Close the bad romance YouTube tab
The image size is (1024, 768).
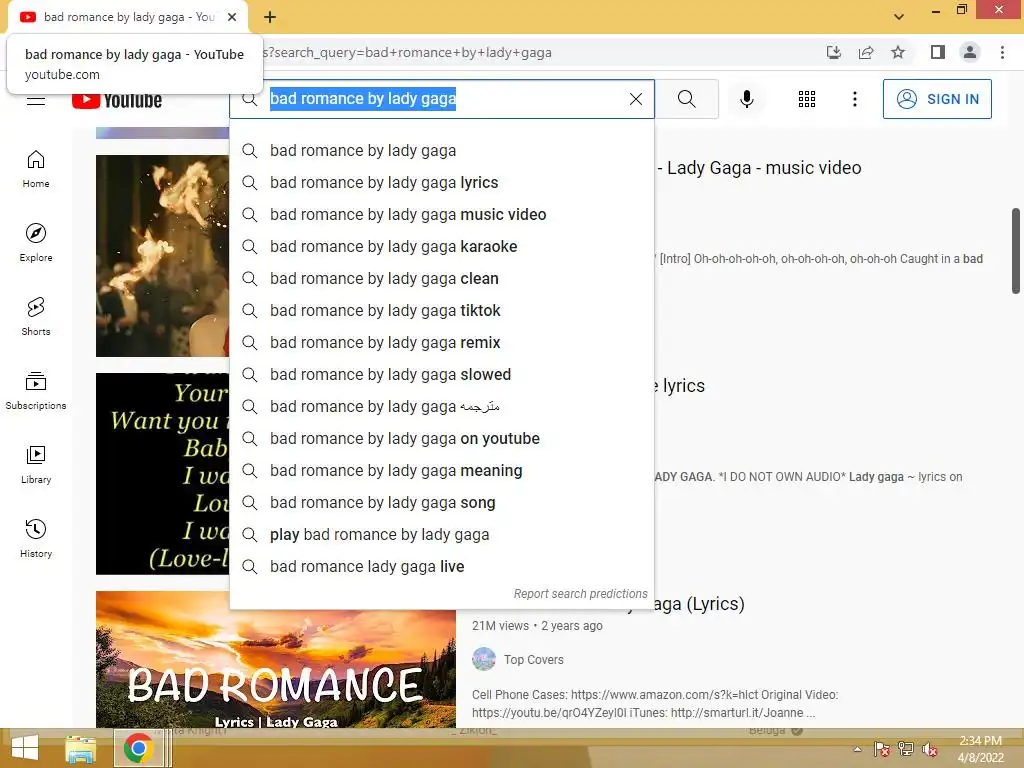click(232, 17)
